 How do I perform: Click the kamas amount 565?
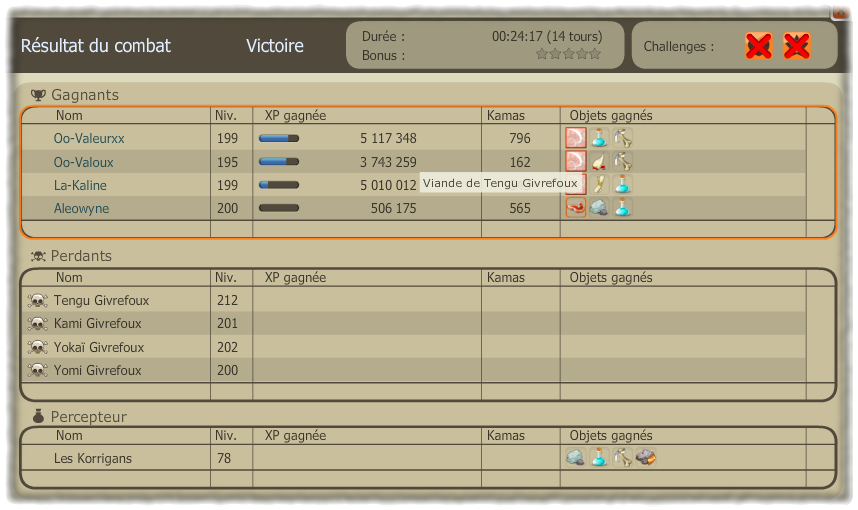pos(520,208)
